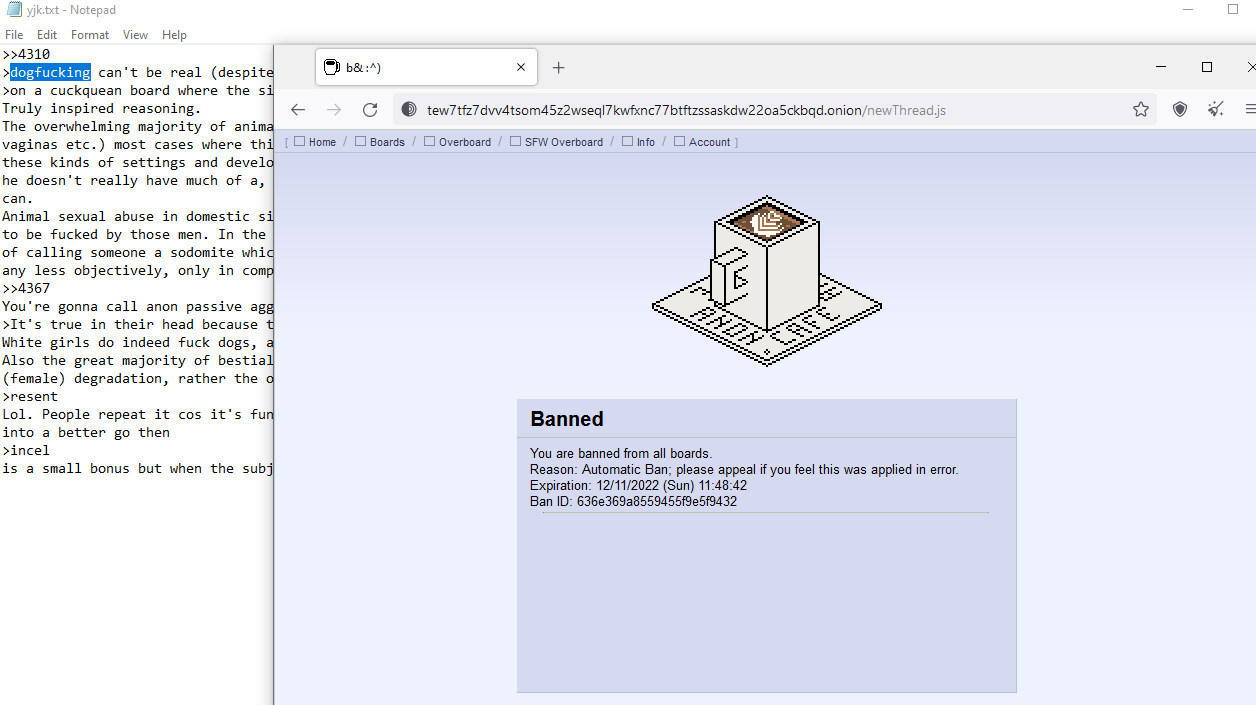
Task: Open the Overboard link
Action: click(465, 142)
